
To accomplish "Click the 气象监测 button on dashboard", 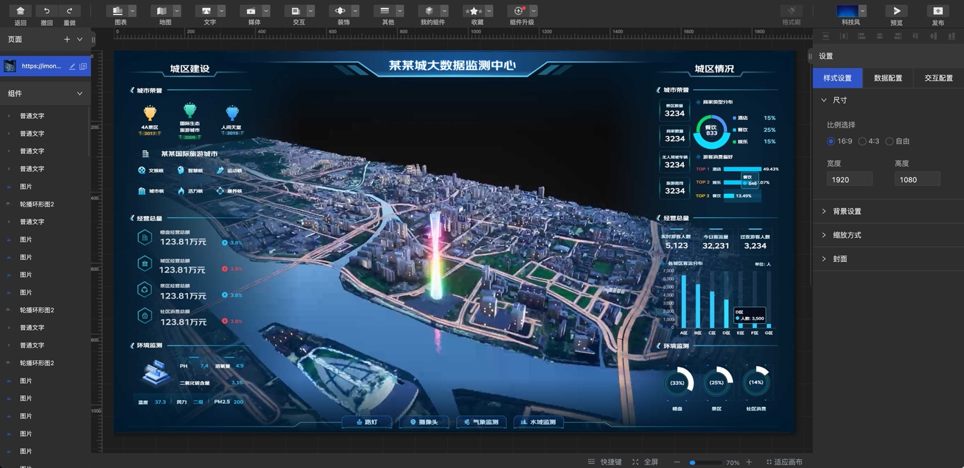I will click(x=481, y=422).
